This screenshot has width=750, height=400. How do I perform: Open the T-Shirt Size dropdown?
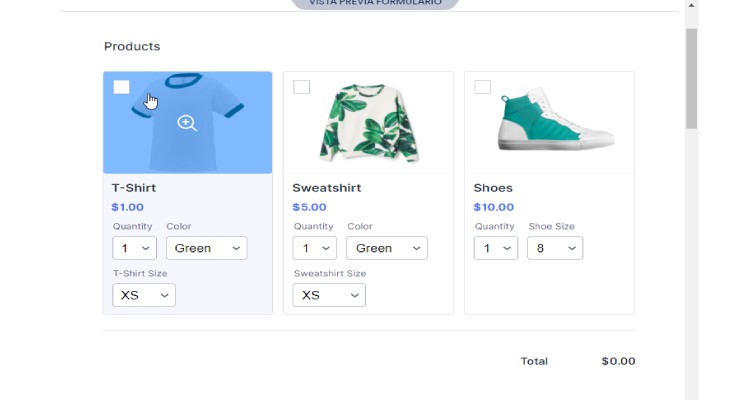(x=144, y=295)
